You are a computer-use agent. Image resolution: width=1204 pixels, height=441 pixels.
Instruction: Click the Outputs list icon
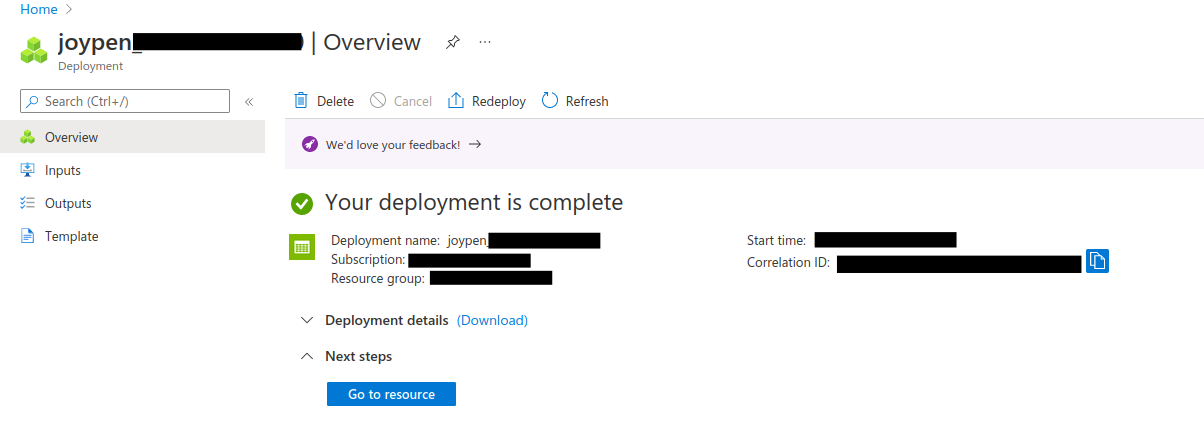click(27, 203)
